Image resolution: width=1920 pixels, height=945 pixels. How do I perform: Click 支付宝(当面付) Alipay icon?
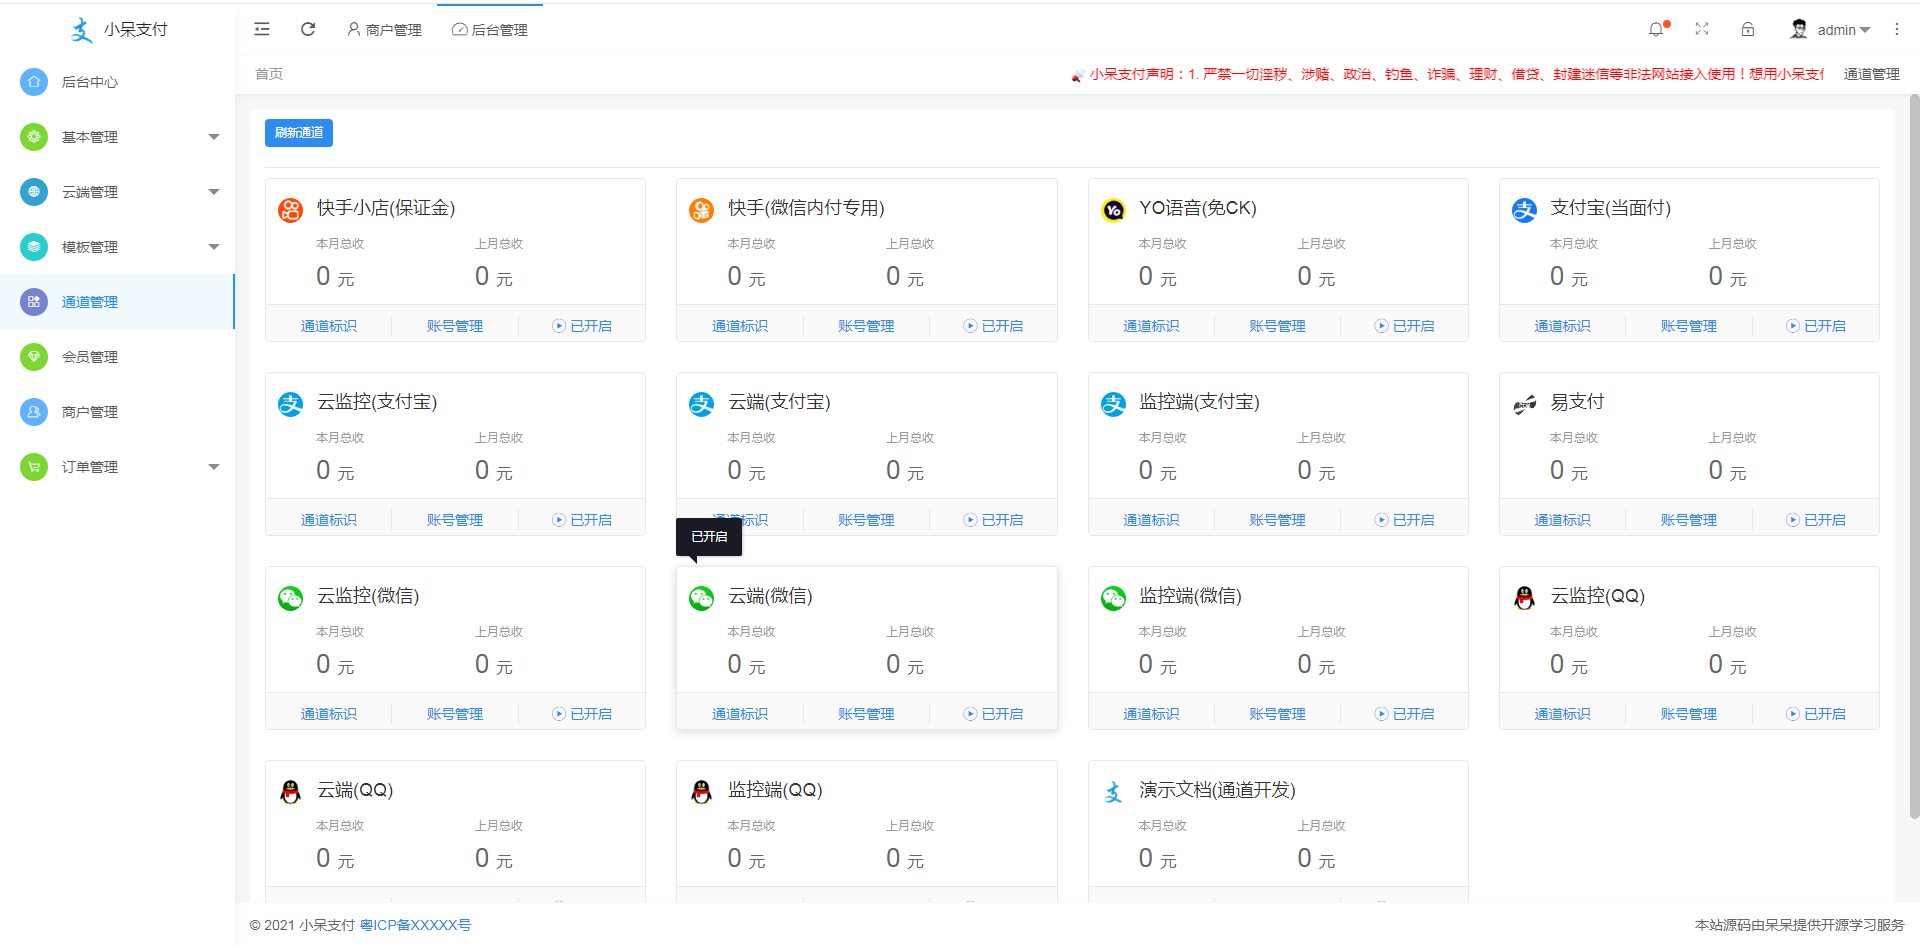1524,210
